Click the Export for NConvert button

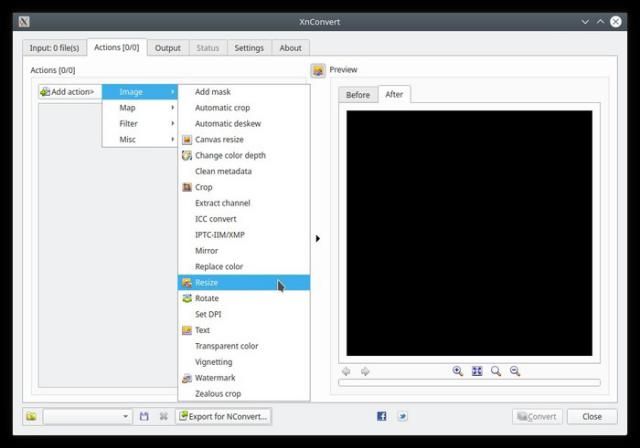point(223,416)
